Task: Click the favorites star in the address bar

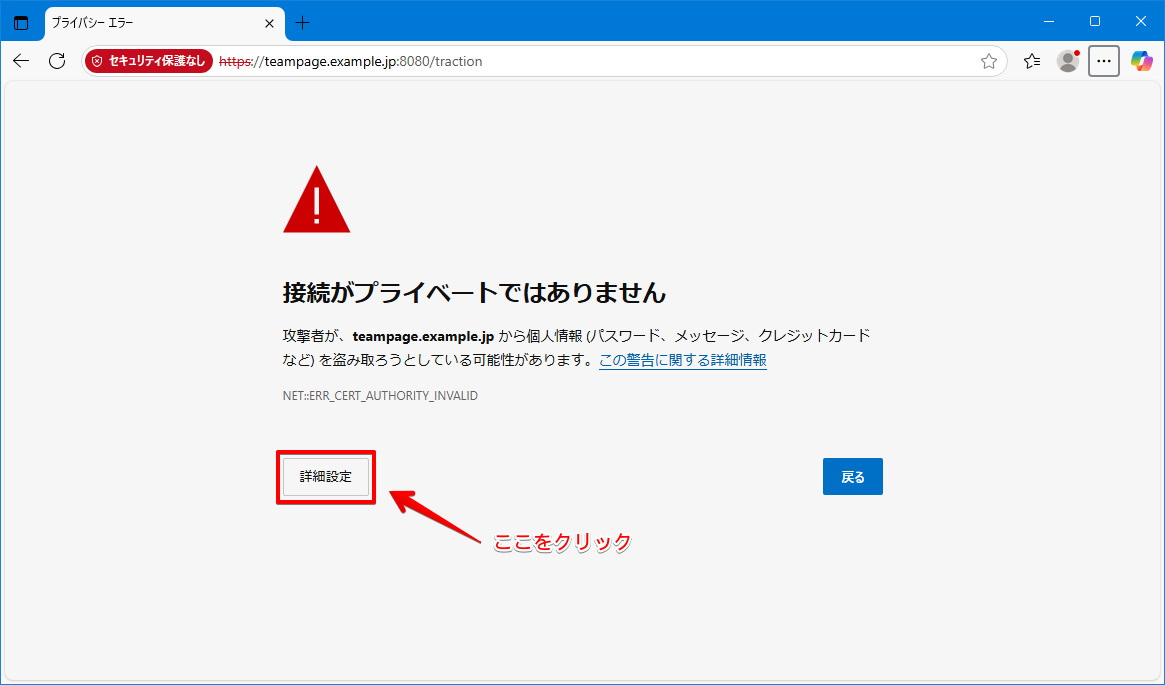Action: tap(989, 61)
